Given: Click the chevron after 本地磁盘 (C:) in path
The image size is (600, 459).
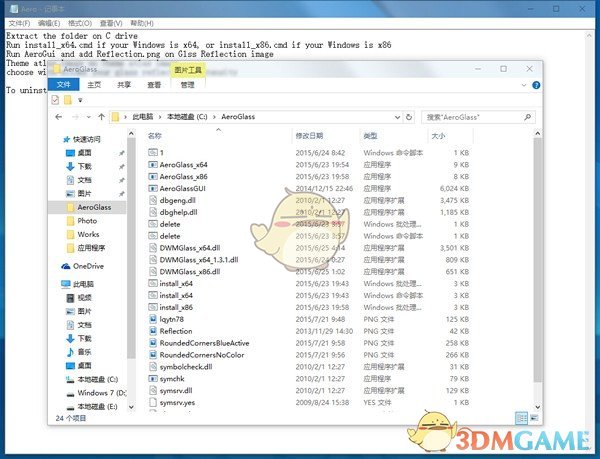Looking at the screenshot, I should click(214, 117).
